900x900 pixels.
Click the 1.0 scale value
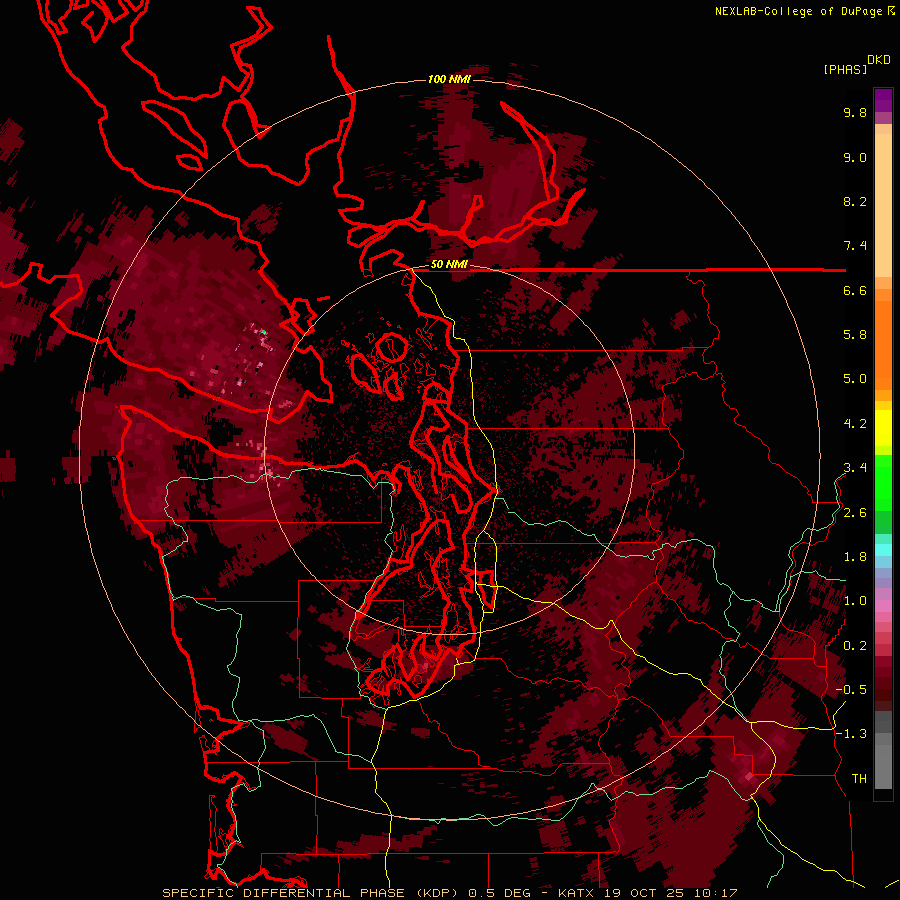pos(855,601)
